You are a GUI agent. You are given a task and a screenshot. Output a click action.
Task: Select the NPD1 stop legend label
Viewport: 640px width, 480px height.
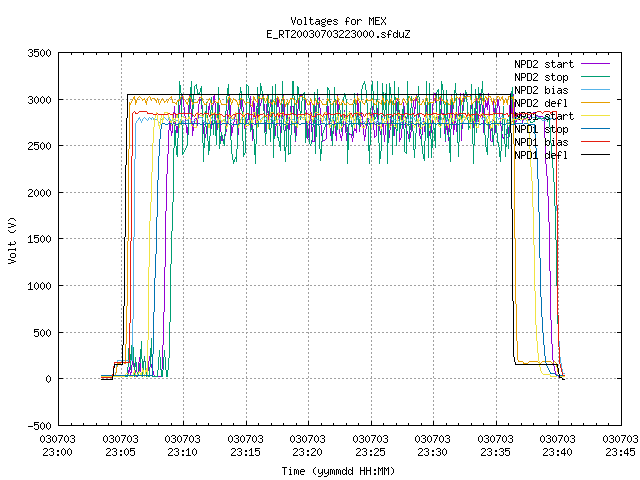tap(541, 129)
